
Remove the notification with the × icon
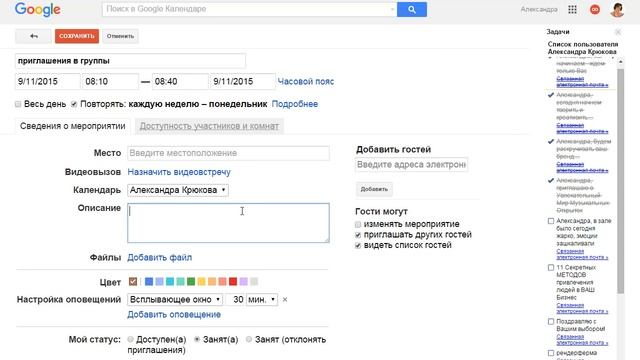pyautogui.click(x=285, y=300)
